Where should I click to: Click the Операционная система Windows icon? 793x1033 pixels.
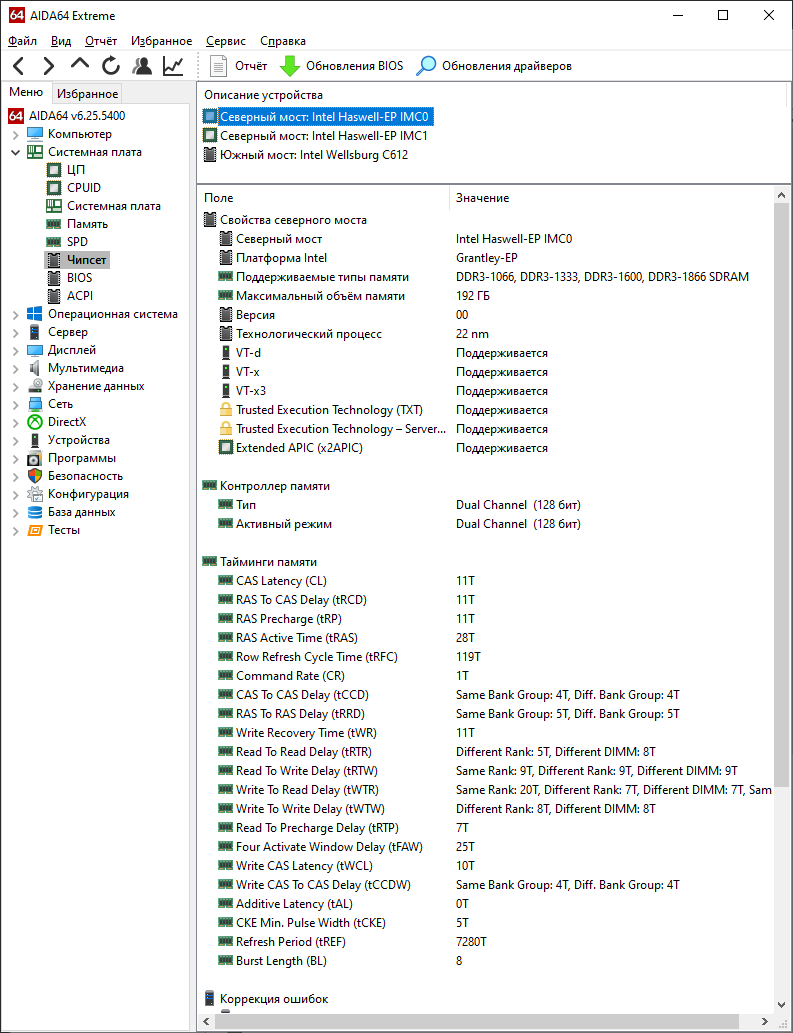[x=35, y=314]
